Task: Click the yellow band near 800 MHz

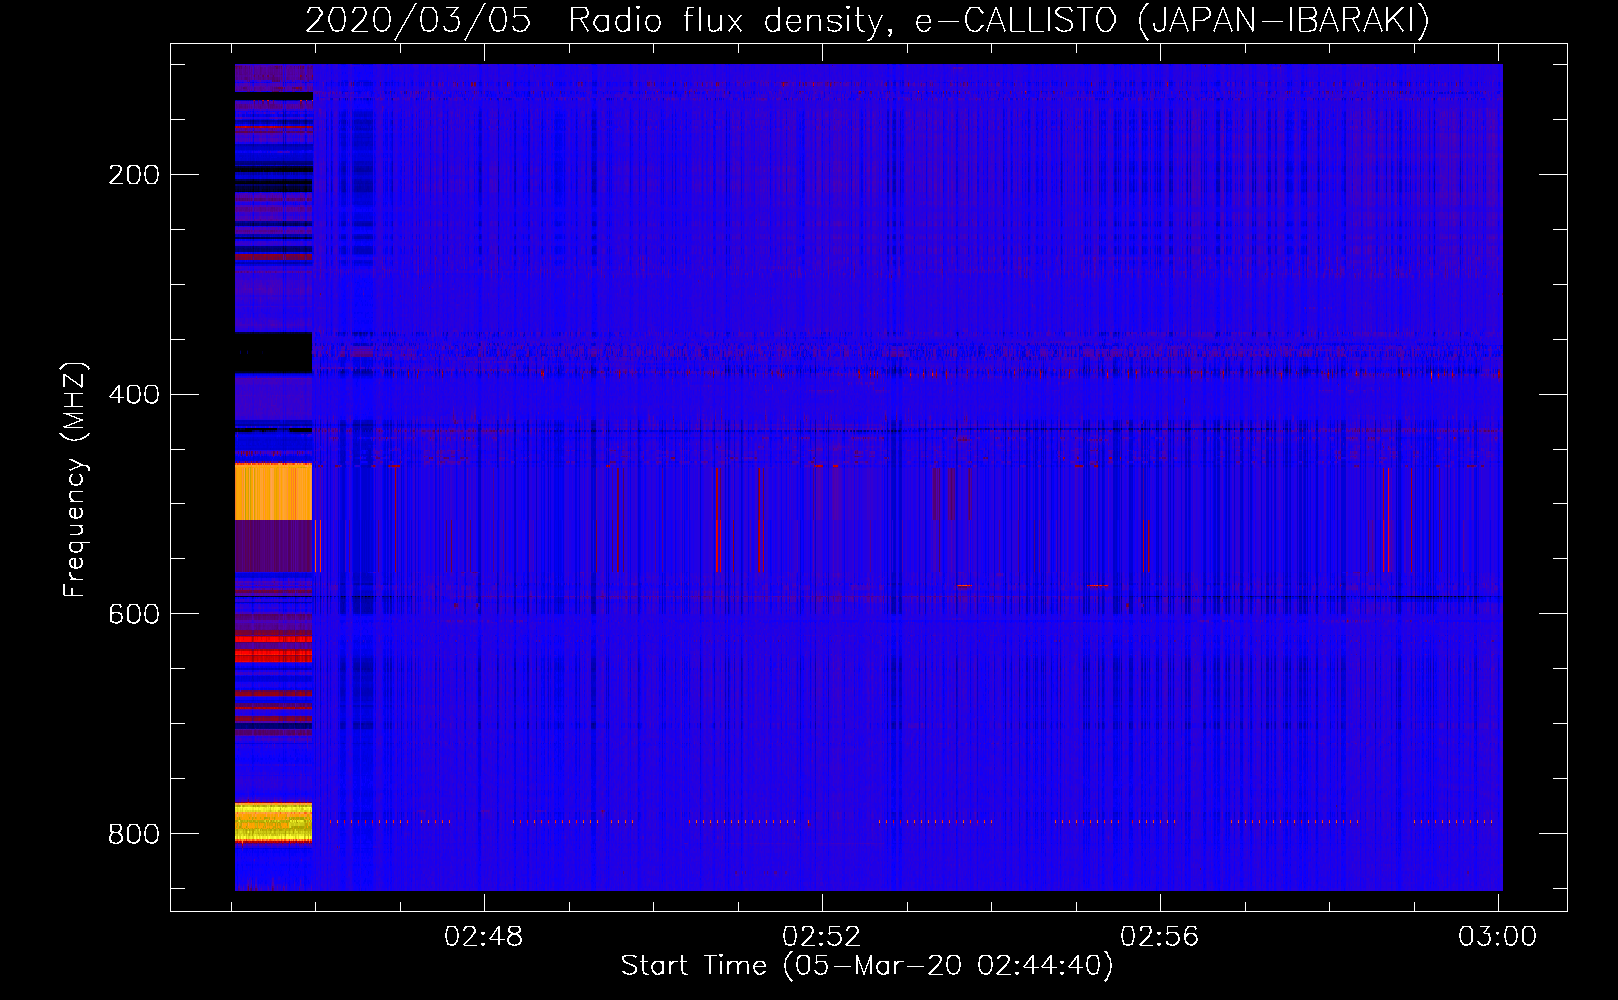Action: point(273,822)
